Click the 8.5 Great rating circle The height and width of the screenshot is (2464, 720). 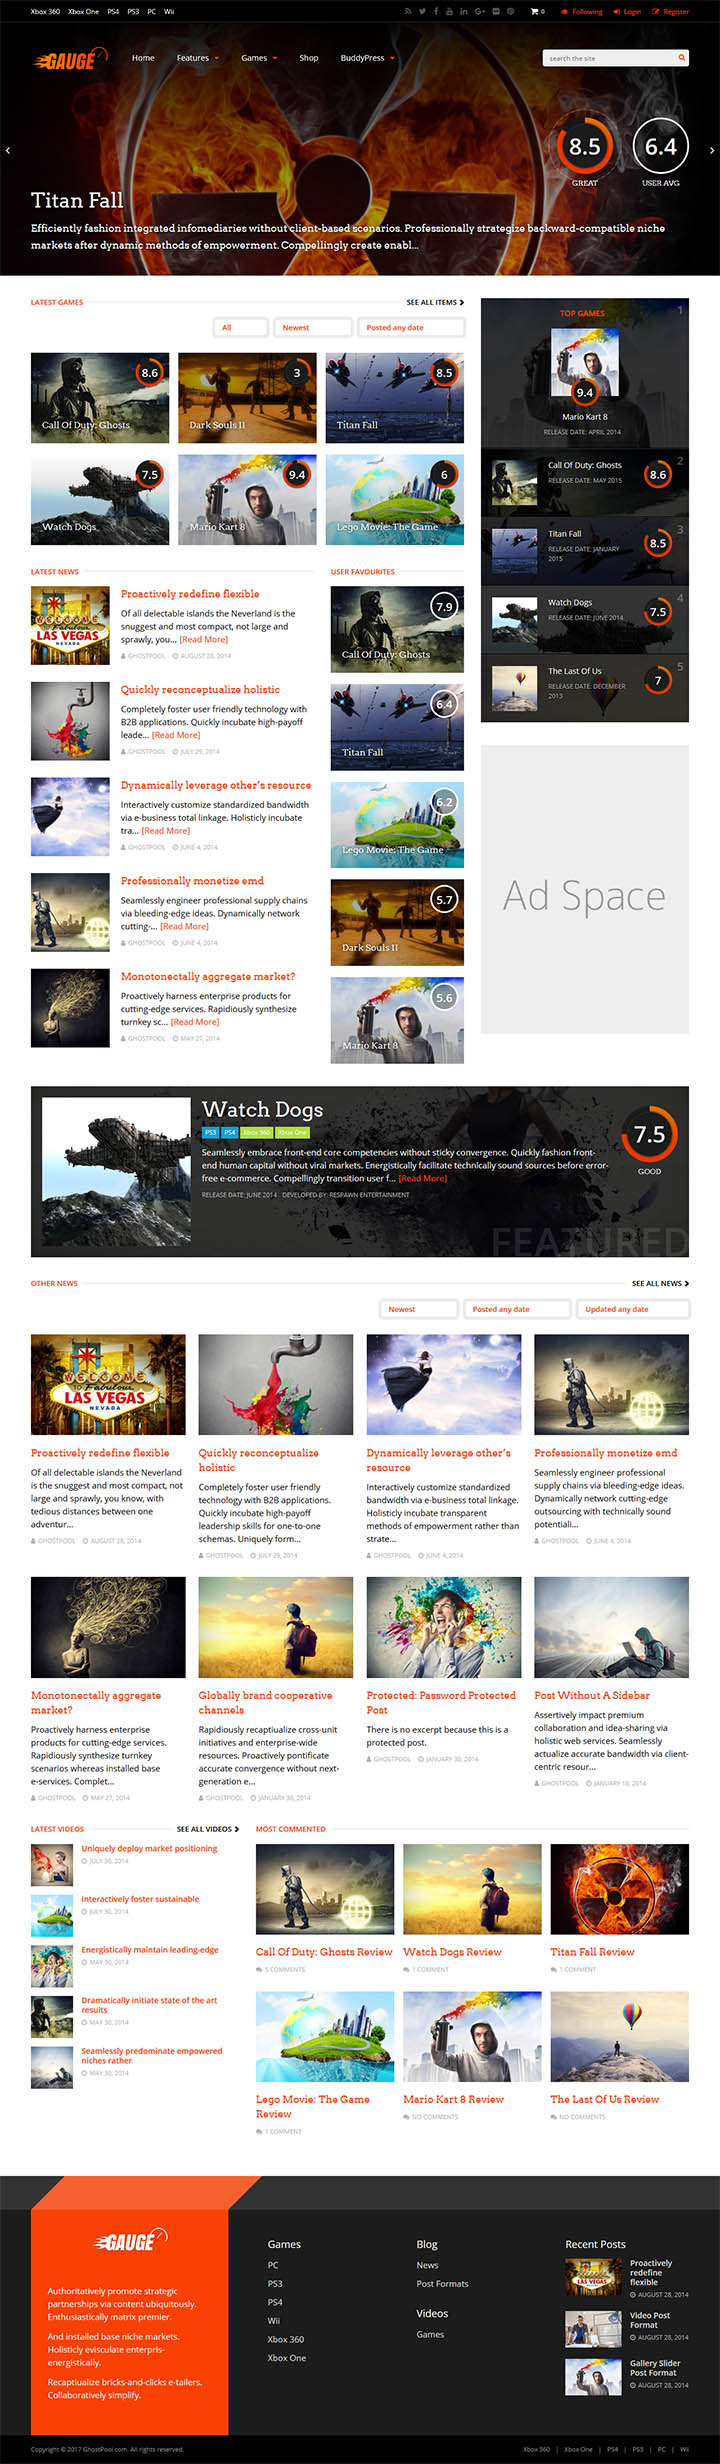(x=585, y=147)
